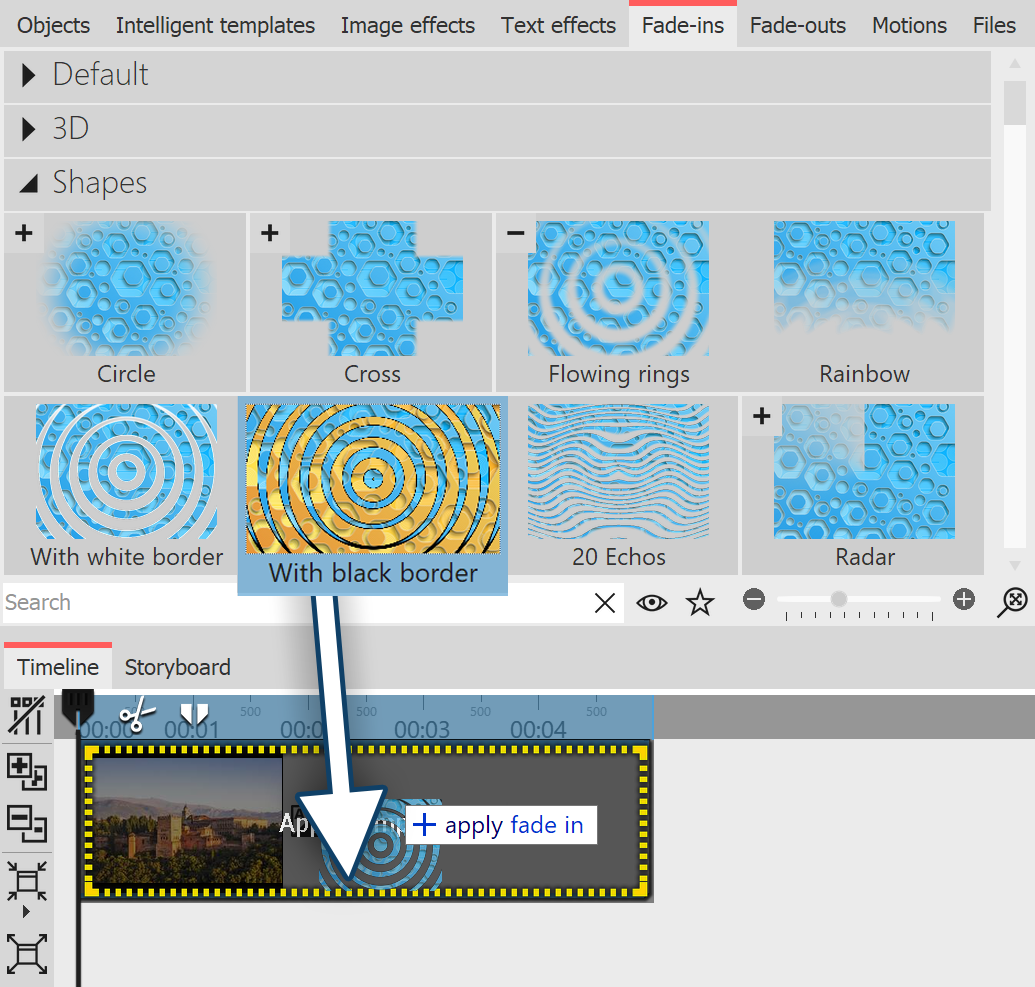Click the remove track icon in sidebar
Viewport: 1035px width, 987px height.
click(x=26, y=822)
